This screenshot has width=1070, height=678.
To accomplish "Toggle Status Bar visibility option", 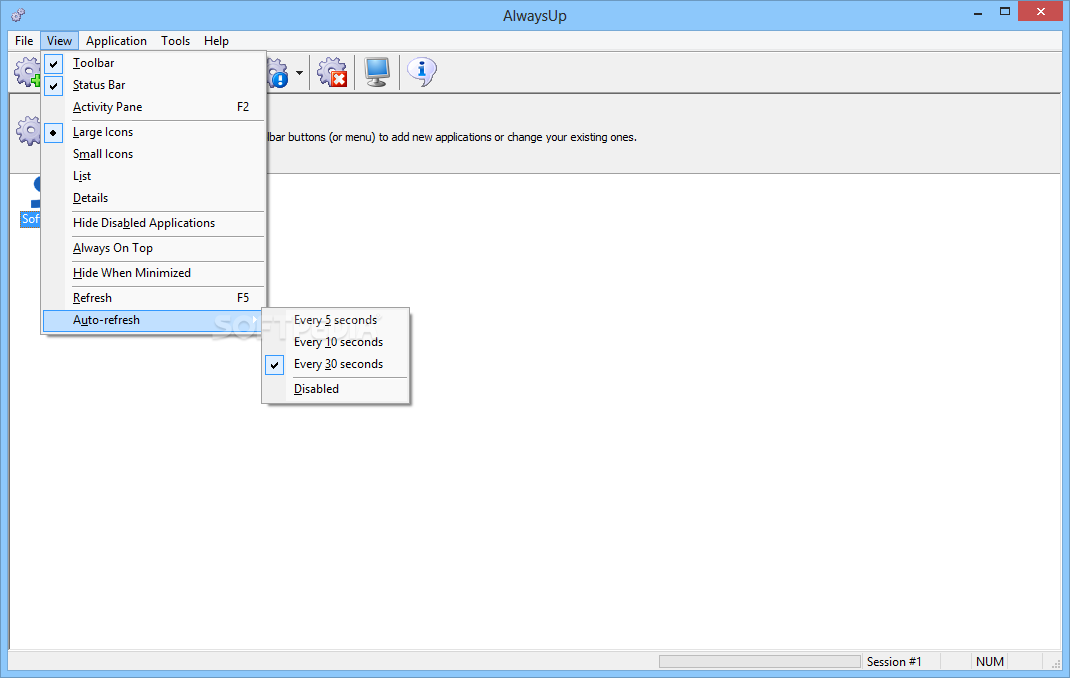I will tap(154, 85).
